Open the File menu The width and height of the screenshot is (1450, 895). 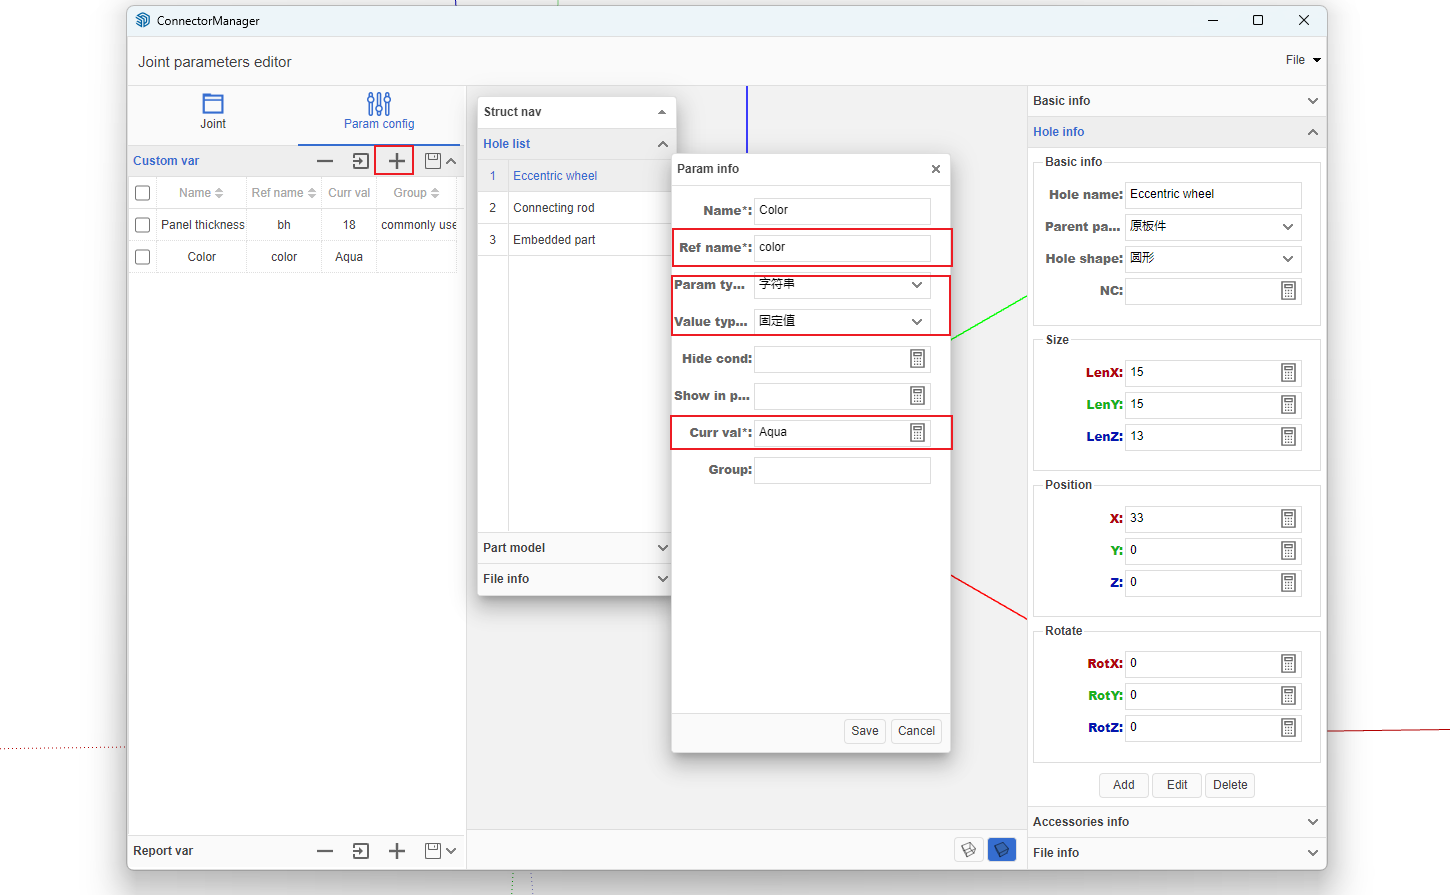tap(1302, 60)
